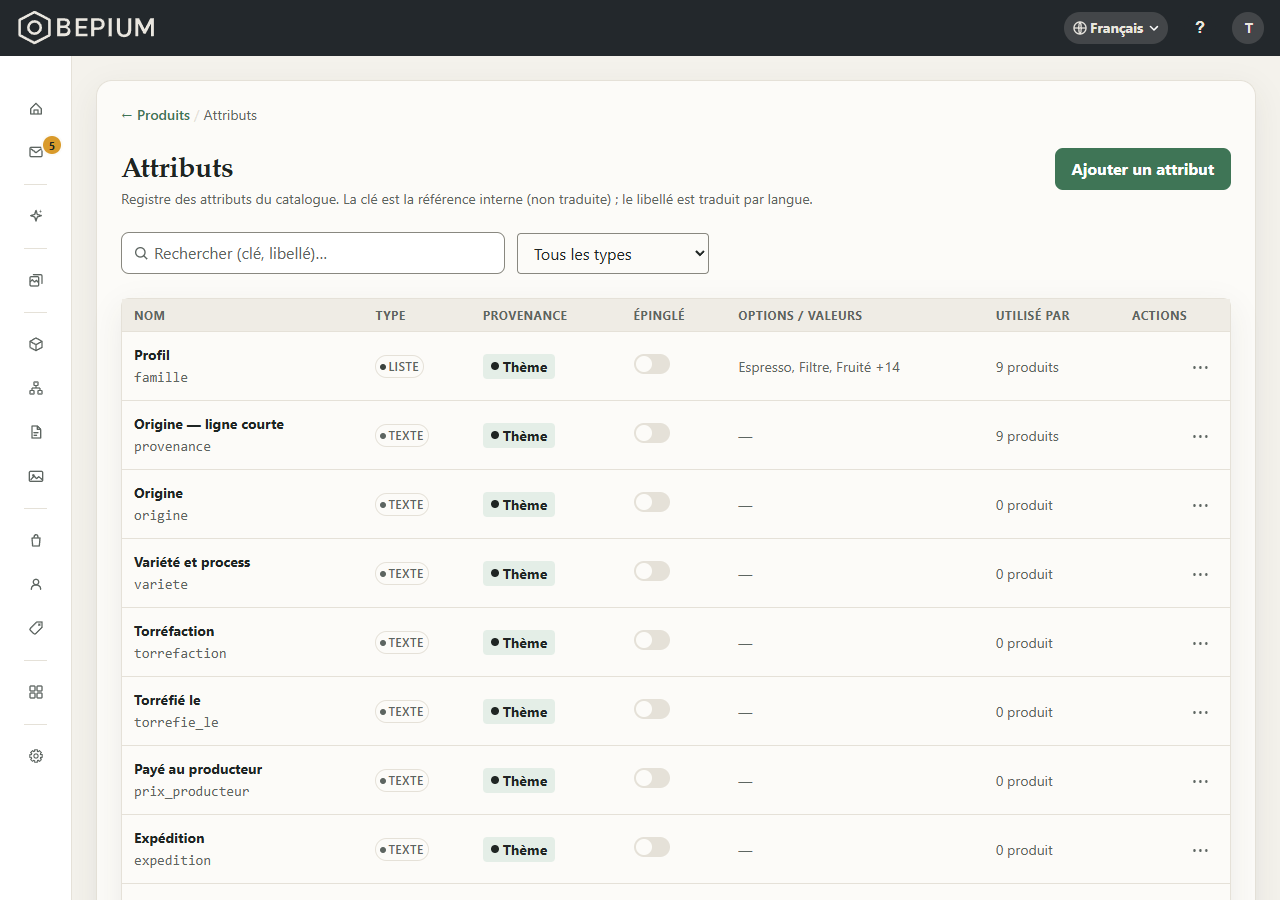Open the media image icon in sidebar
Image resolution: width=1280 pixels, height=900 pixels.
(36, 476)
